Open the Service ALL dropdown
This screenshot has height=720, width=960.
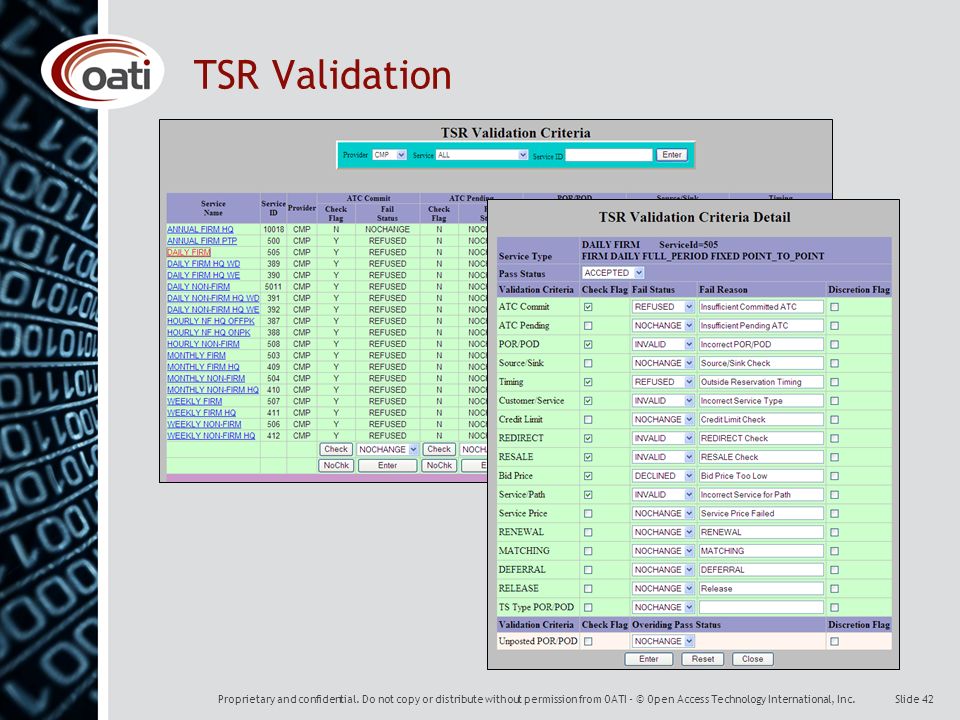(482, 155)
